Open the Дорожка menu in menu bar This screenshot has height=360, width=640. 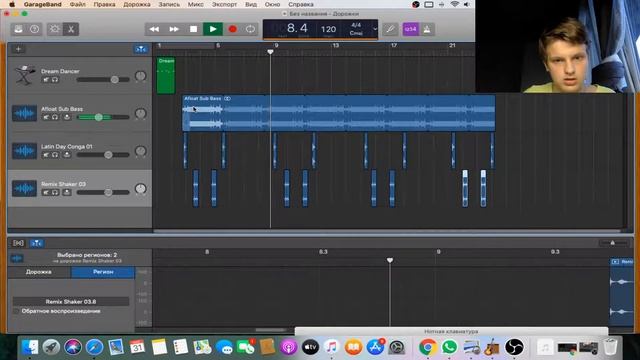(137, 4)
